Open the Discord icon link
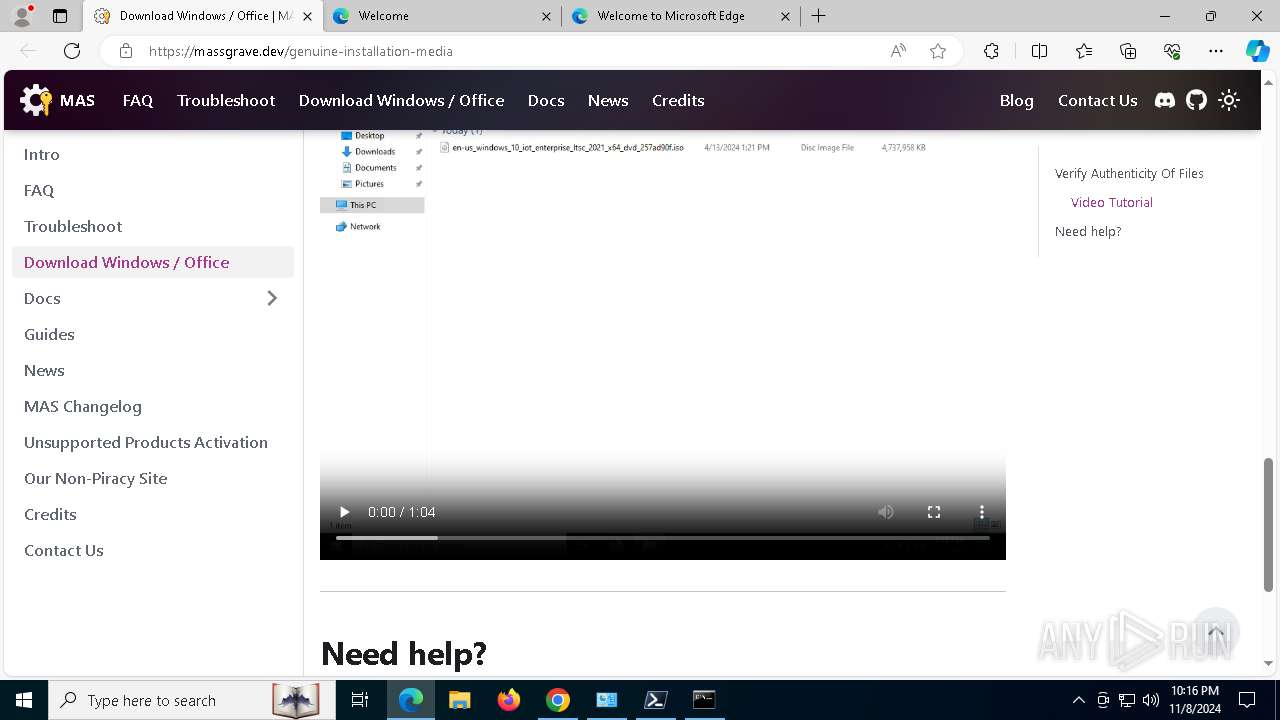Viewport: 1280px width, 720px height. pyautogui.click(x=1165, y=100)
